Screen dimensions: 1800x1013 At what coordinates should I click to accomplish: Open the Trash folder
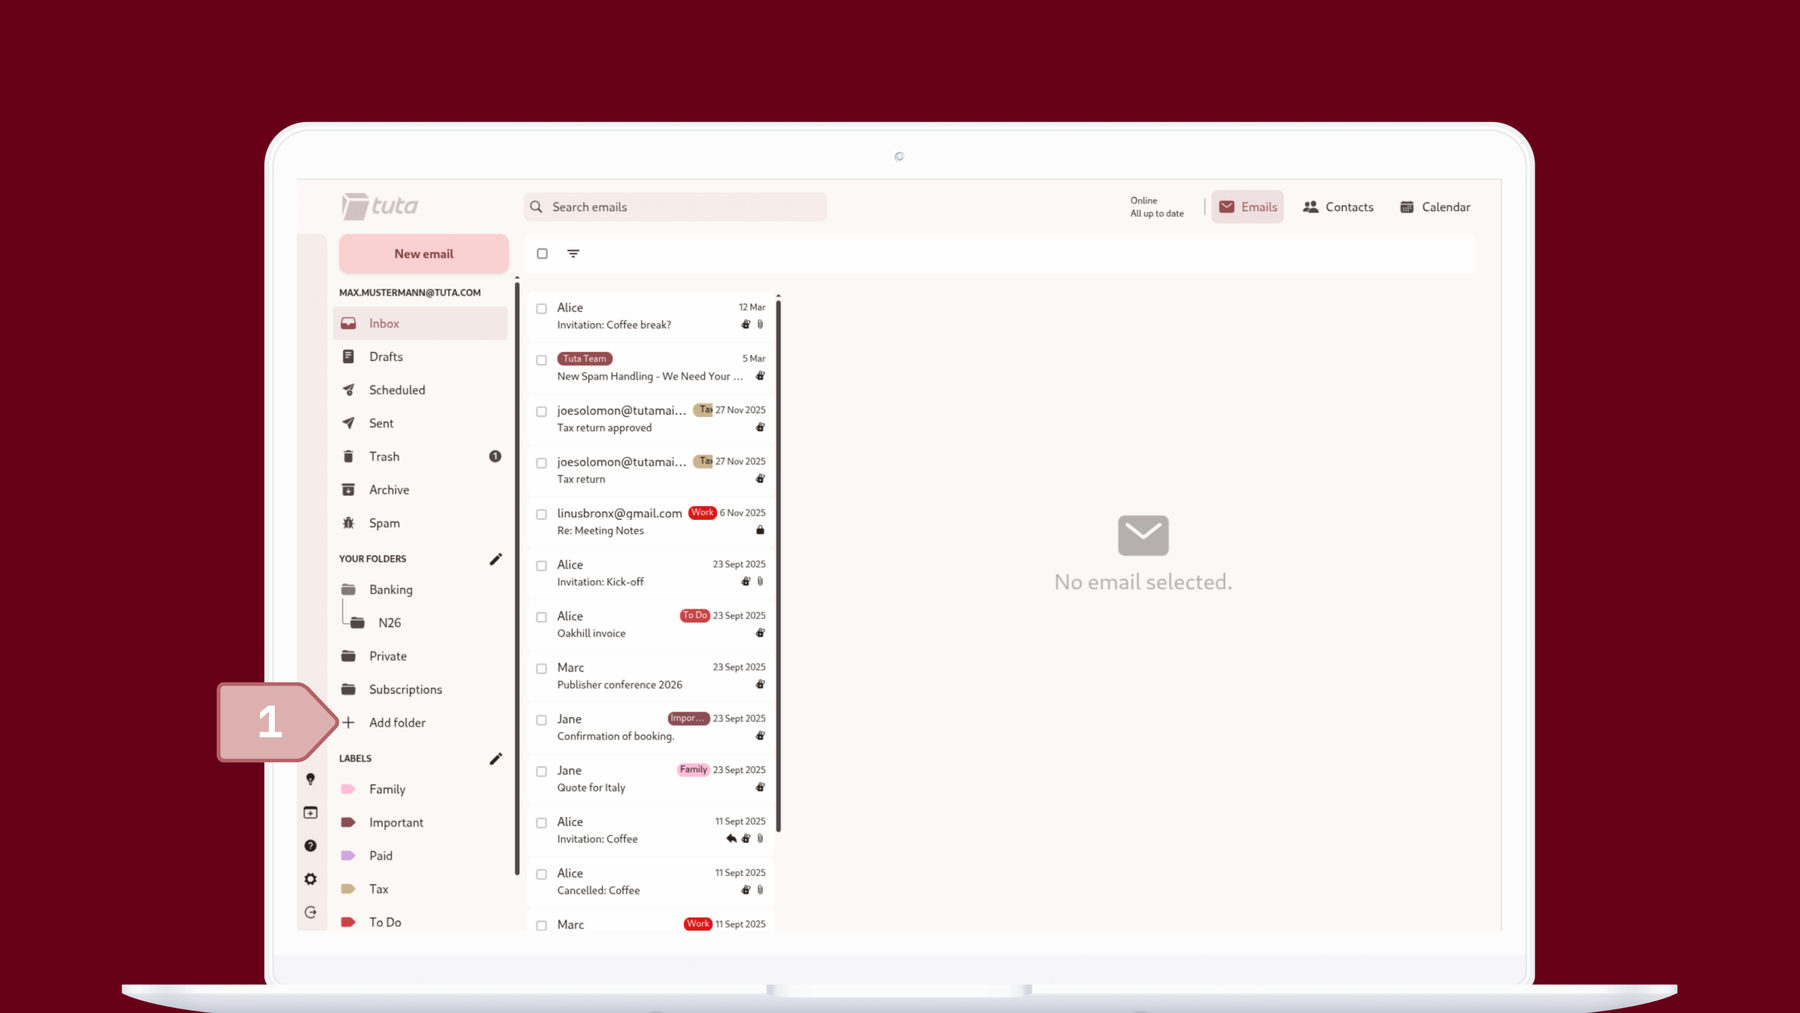pyautogui.click(x=420, y=456)
